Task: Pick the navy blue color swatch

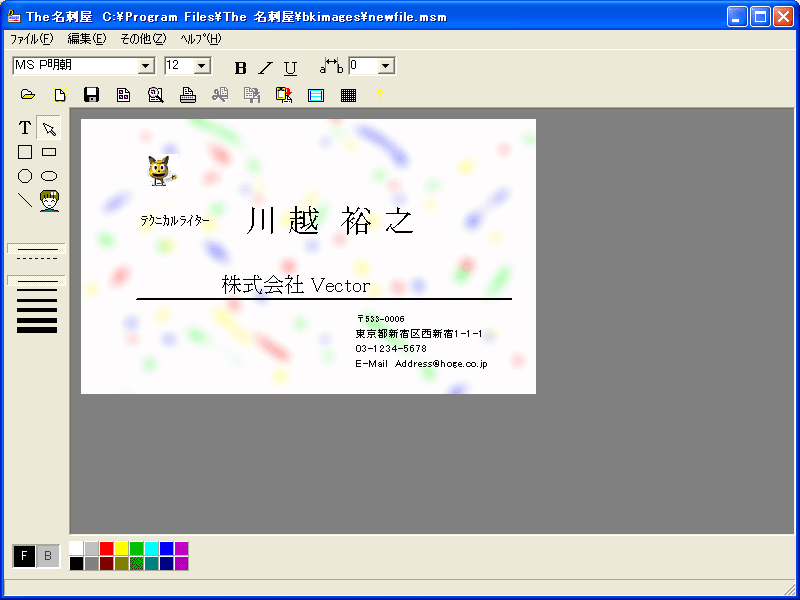Action: tap(166, 563)
